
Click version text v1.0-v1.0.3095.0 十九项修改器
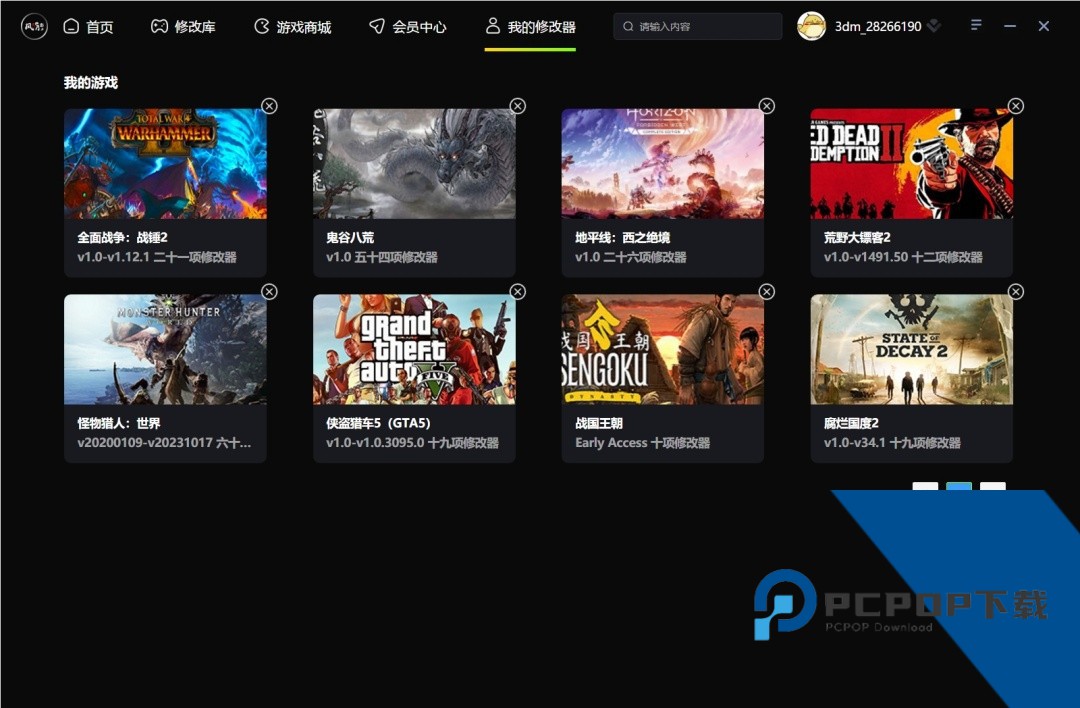tap(413, 443)
